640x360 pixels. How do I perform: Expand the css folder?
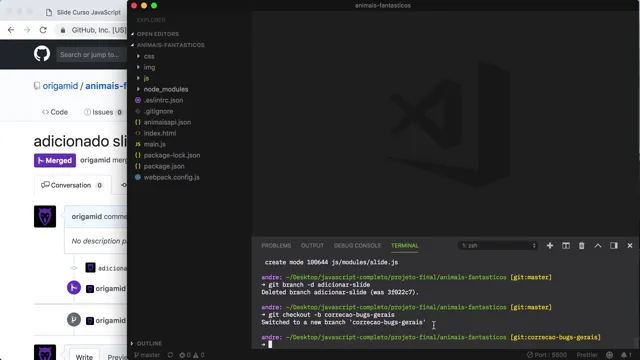pos(149,56)
